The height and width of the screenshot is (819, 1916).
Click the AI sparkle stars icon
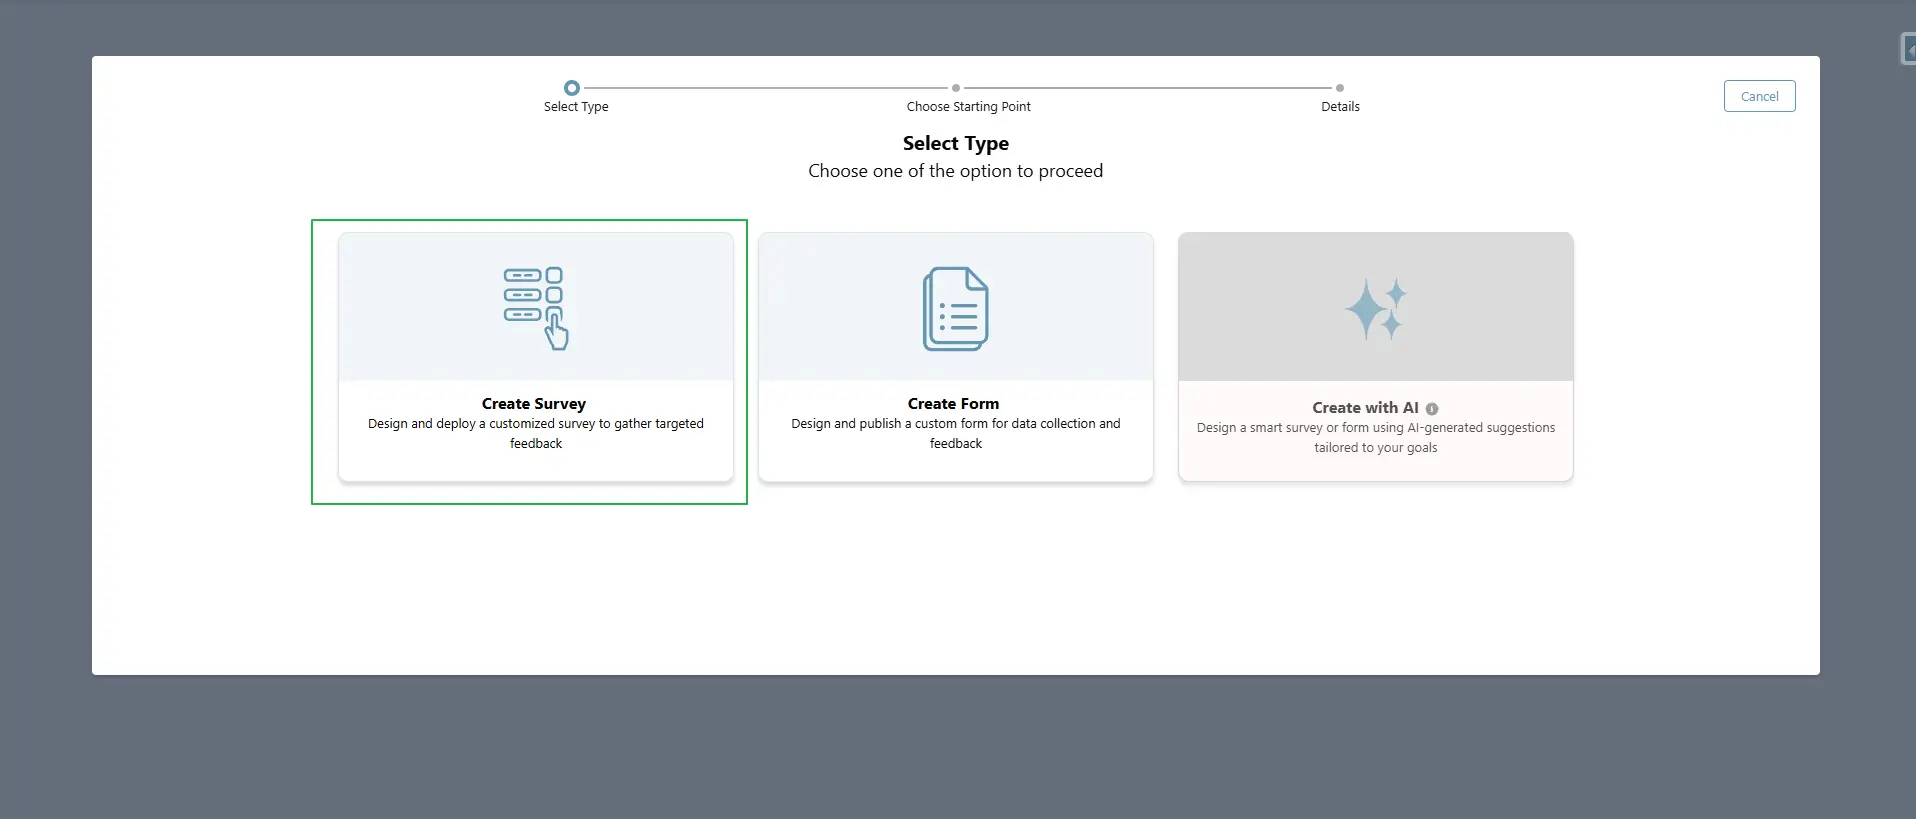coord(1375,308)
